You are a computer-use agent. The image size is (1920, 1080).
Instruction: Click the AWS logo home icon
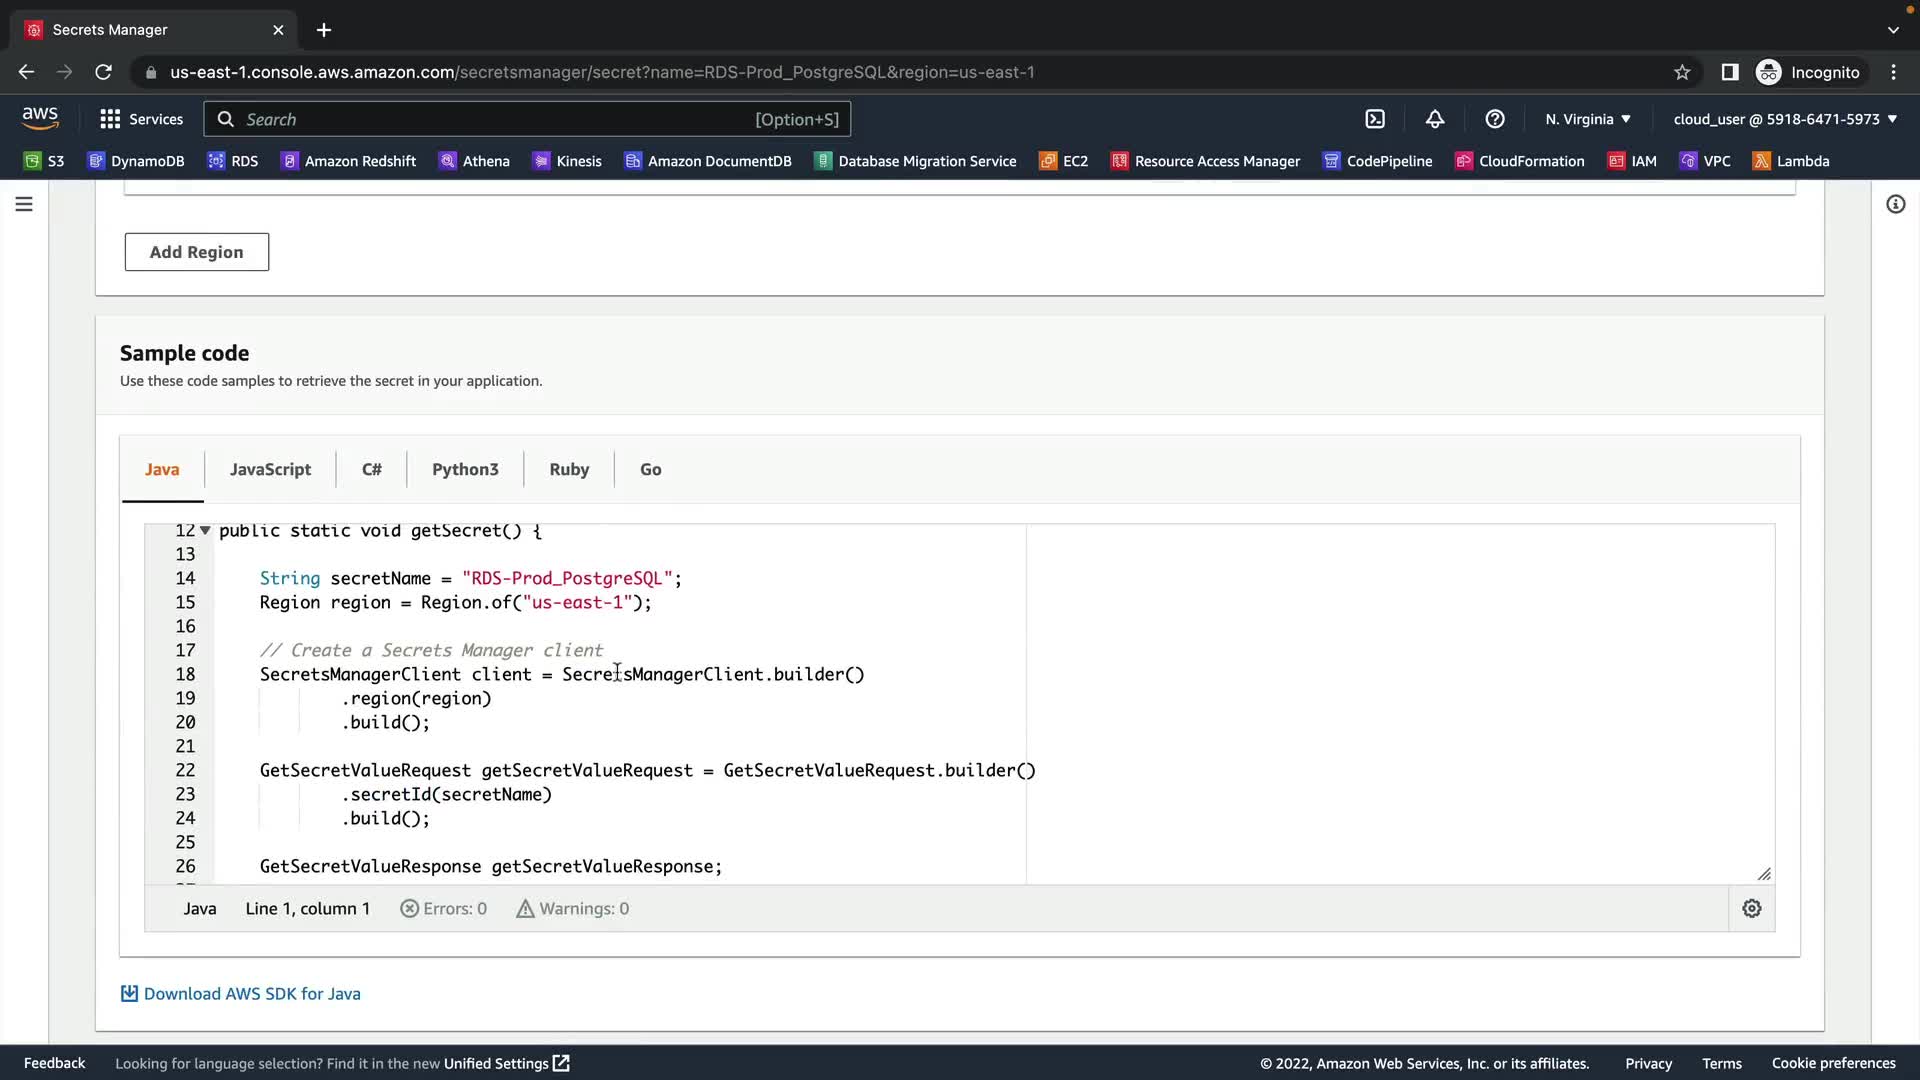coord(40,118)
